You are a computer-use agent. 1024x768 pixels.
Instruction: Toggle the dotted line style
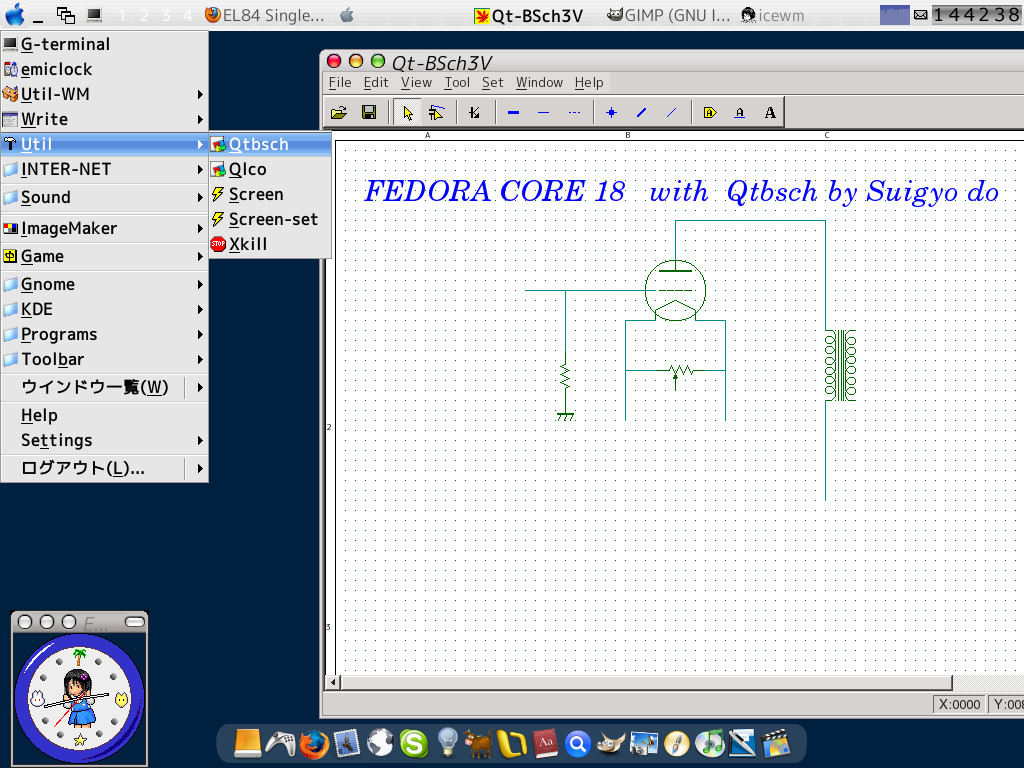573,112
